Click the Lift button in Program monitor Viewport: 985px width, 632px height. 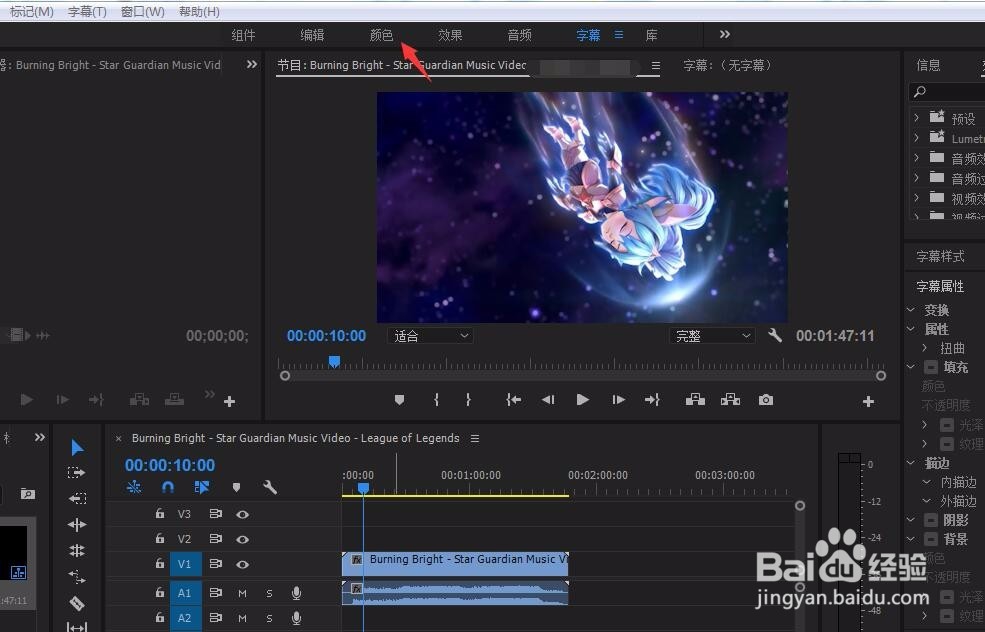point(695,400)
